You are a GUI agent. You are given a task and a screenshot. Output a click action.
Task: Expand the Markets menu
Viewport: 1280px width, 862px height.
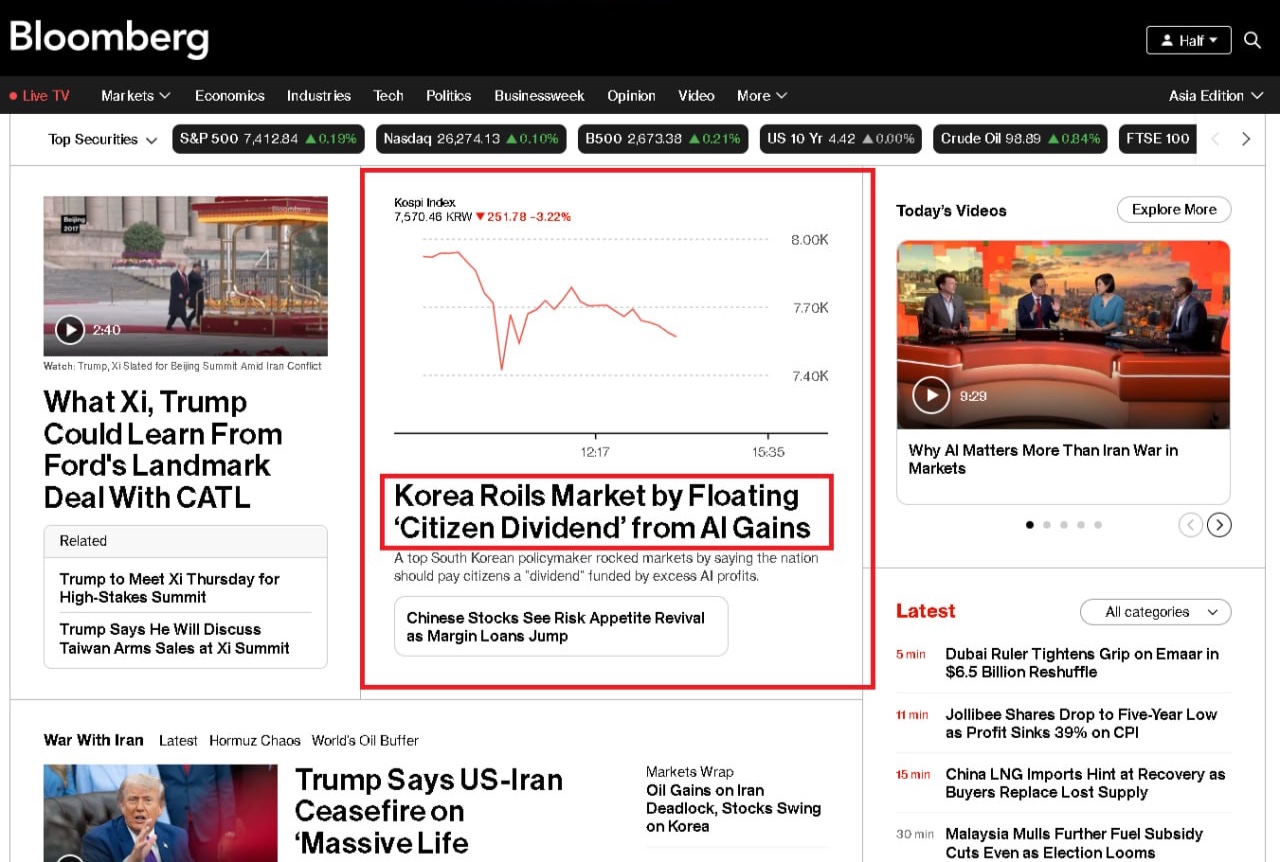pyautogui.click(x=136, y=96)
